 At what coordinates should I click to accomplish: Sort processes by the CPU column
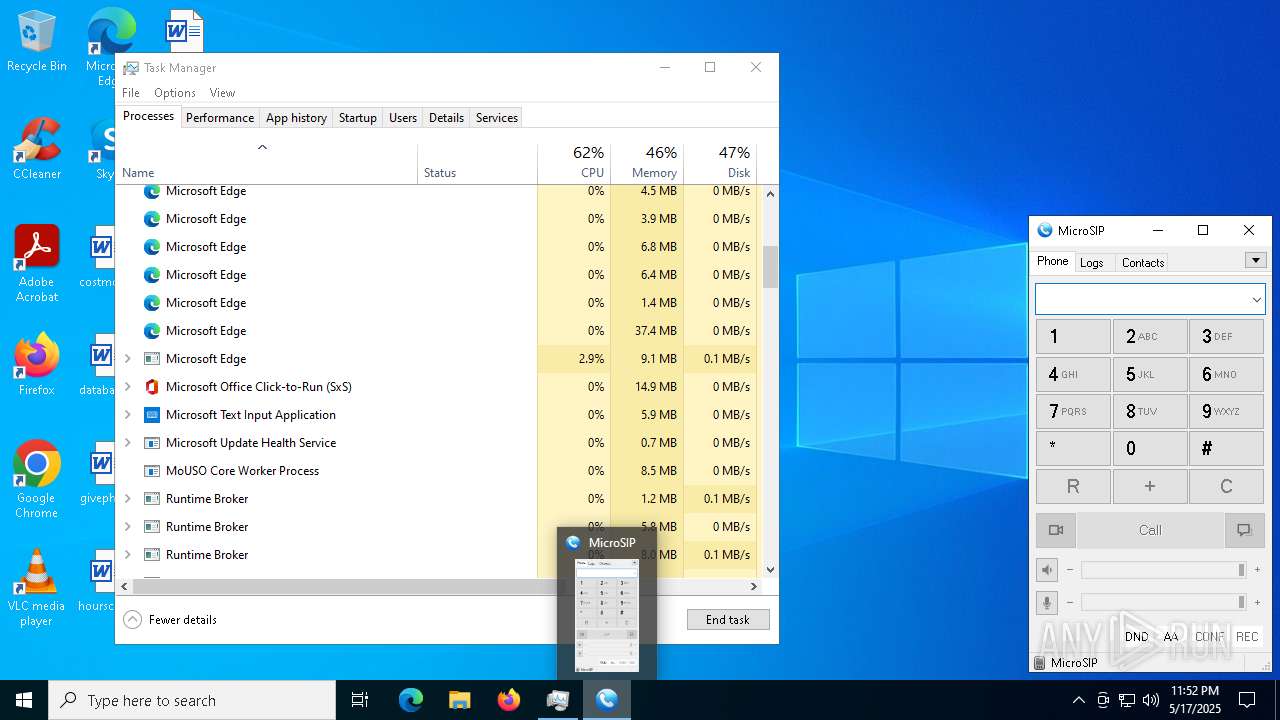click(x=574, y=163)
